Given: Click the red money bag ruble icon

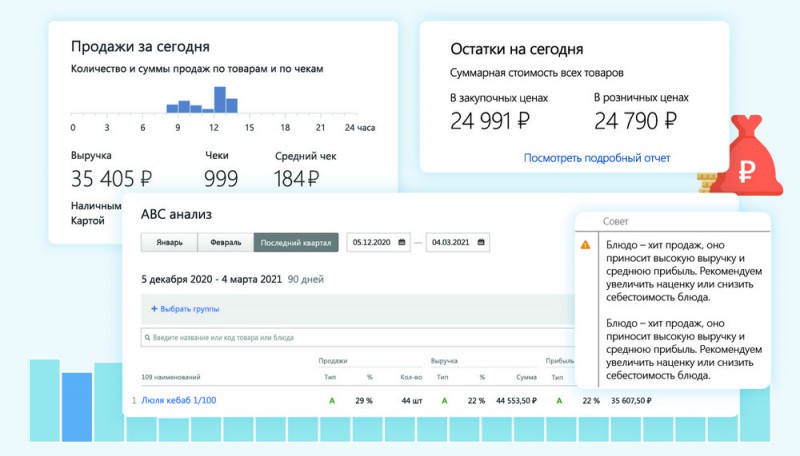Looking at the screenshot, I should click(745, 162).
